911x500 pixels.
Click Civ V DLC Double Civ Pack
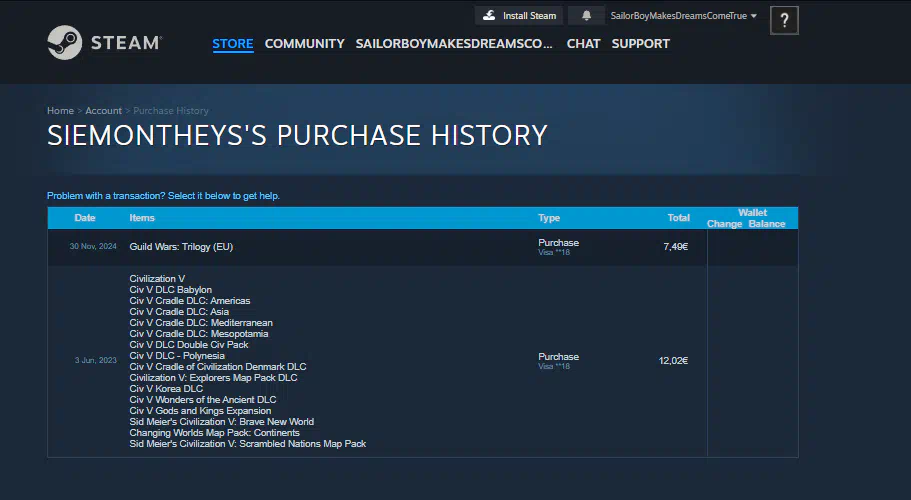189,345
